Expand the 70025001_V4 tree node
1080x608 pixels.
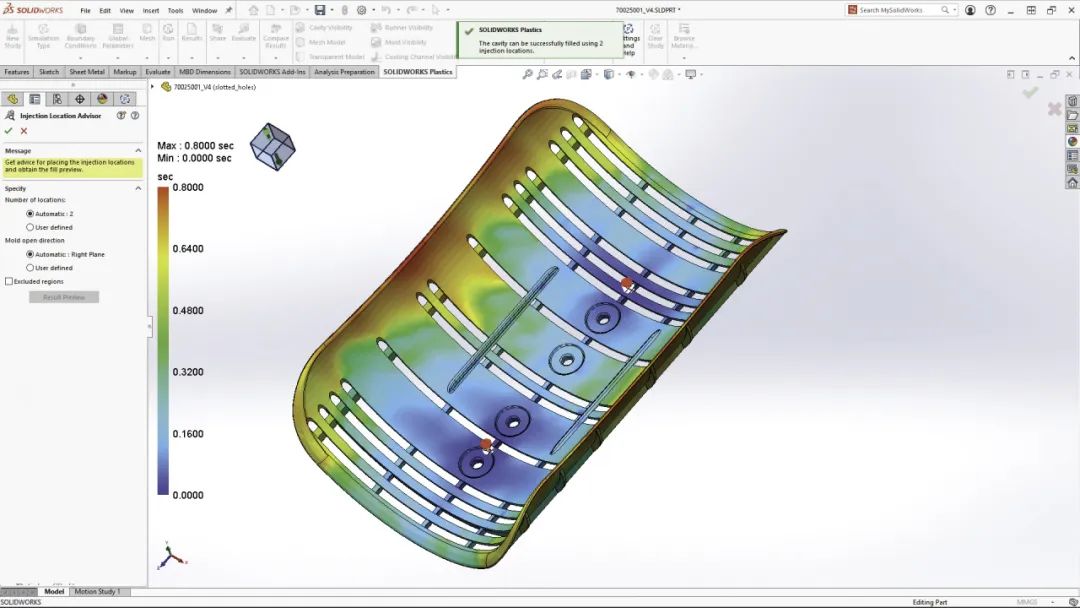pyautogui.click(x=152, y=86)
